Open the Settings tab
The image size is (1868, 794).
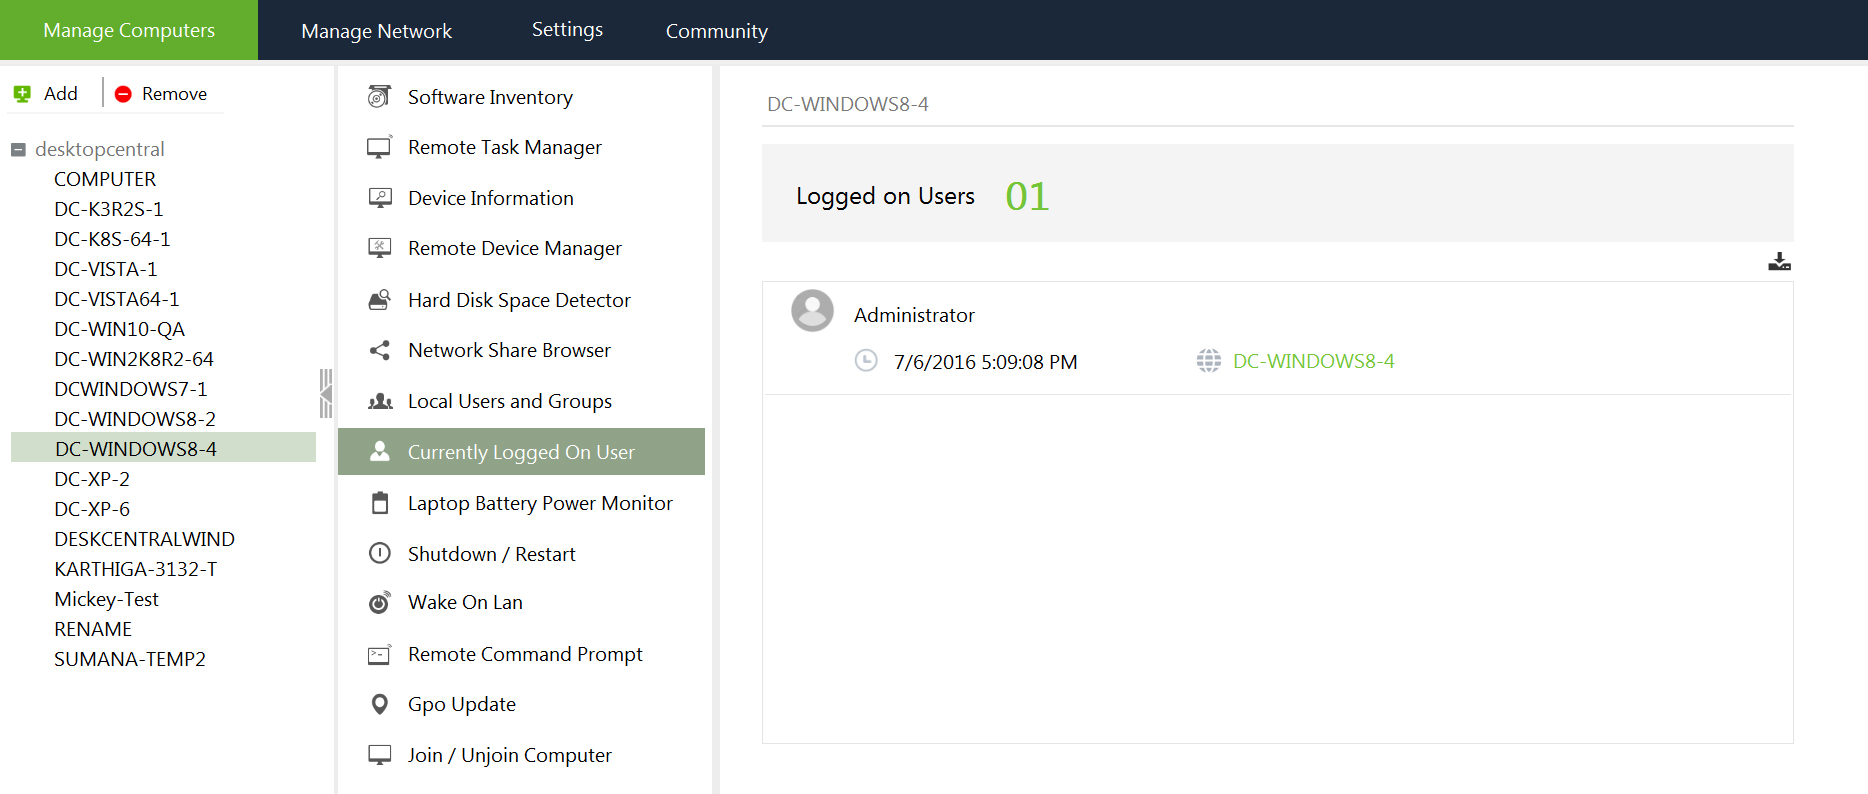(x=567, y=30)
